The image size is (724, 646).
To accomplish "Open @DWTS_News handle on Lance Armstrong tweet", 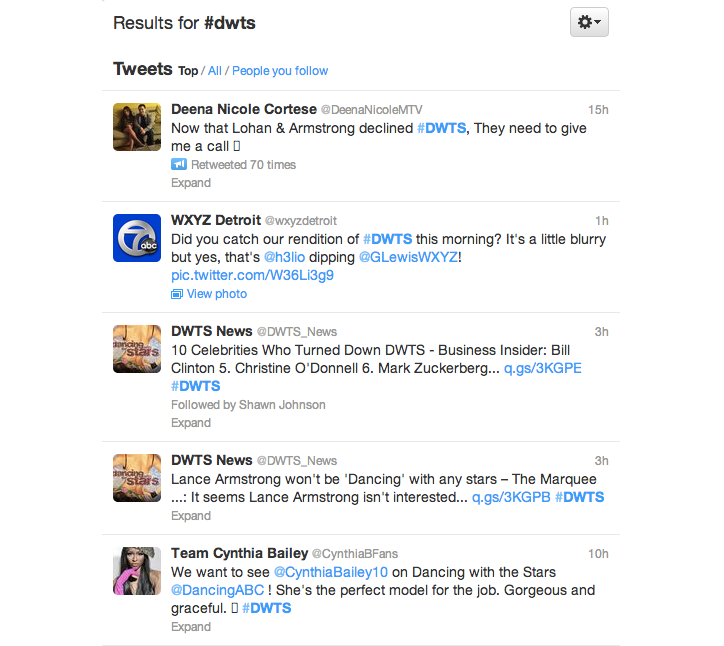I will 296,461.
